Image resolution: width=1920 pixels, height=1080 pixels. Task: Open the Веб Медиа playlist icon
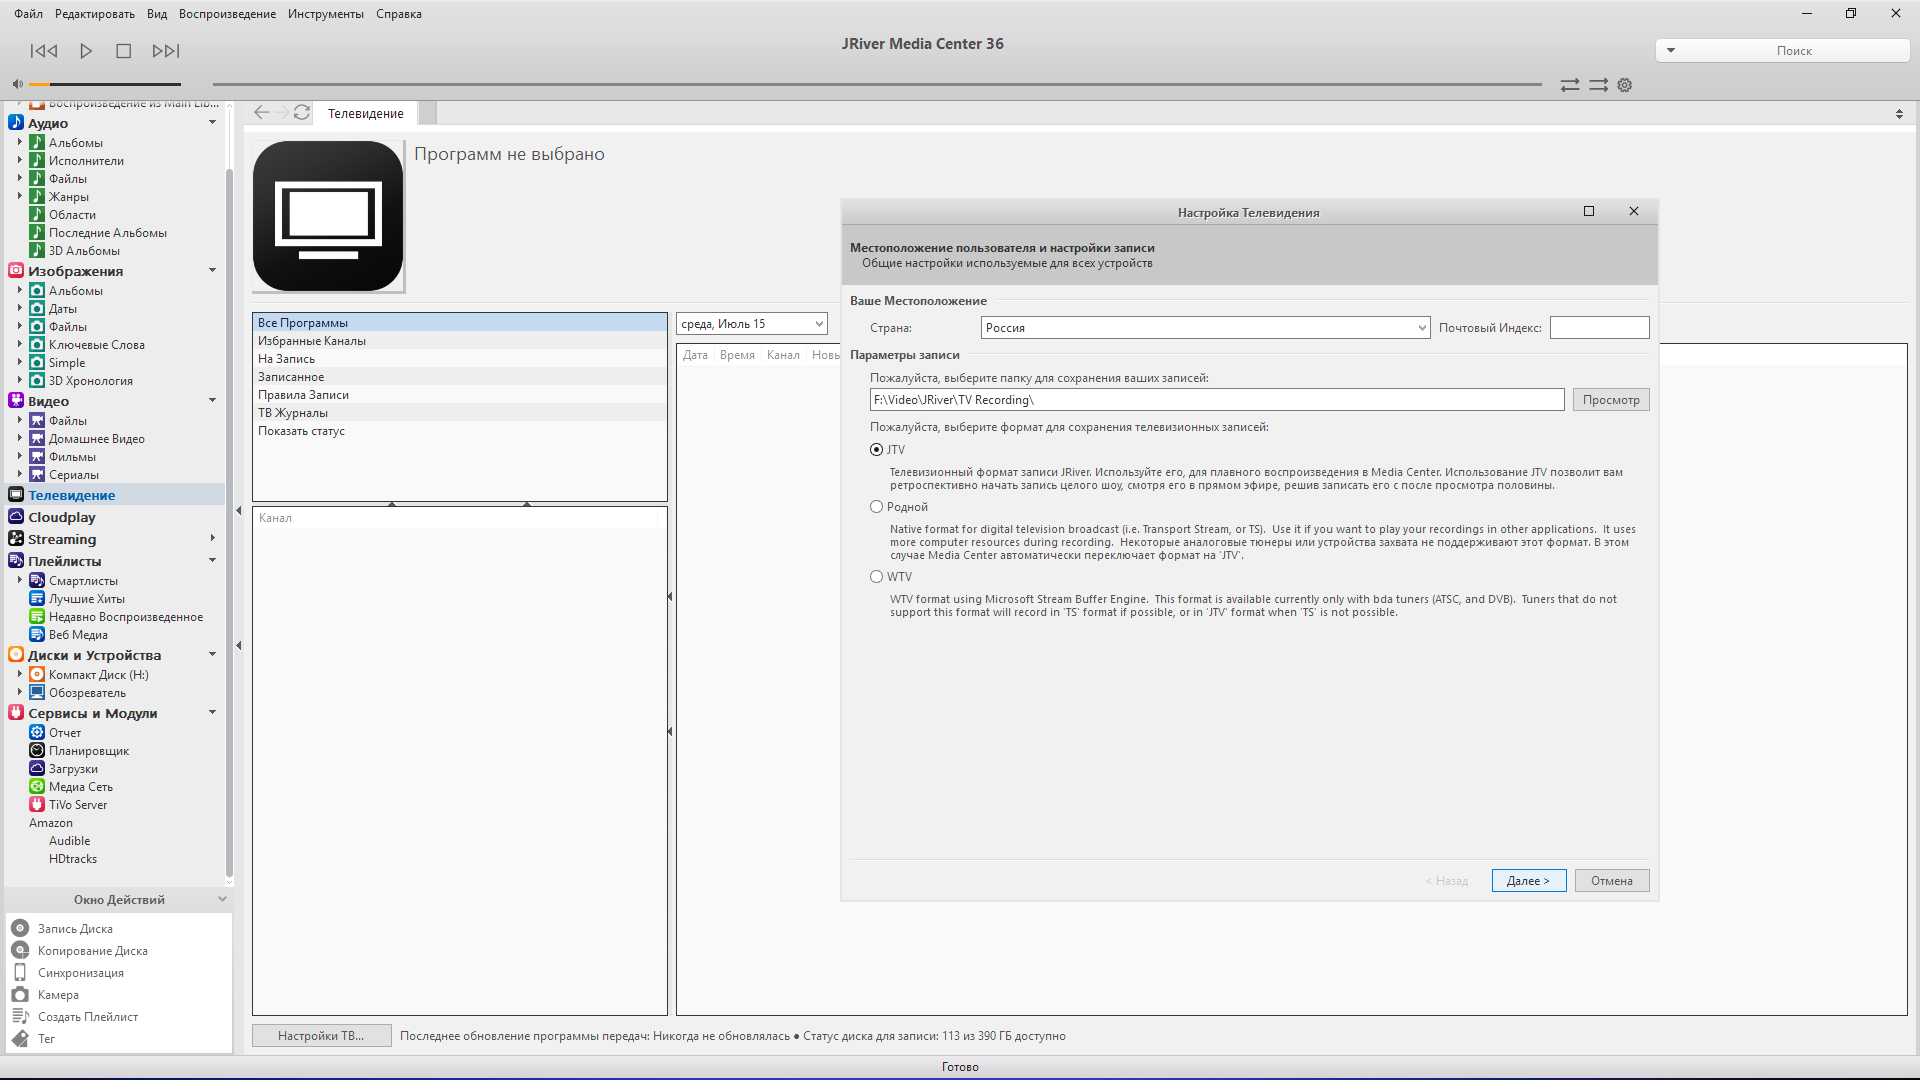[x=37, y=635]
